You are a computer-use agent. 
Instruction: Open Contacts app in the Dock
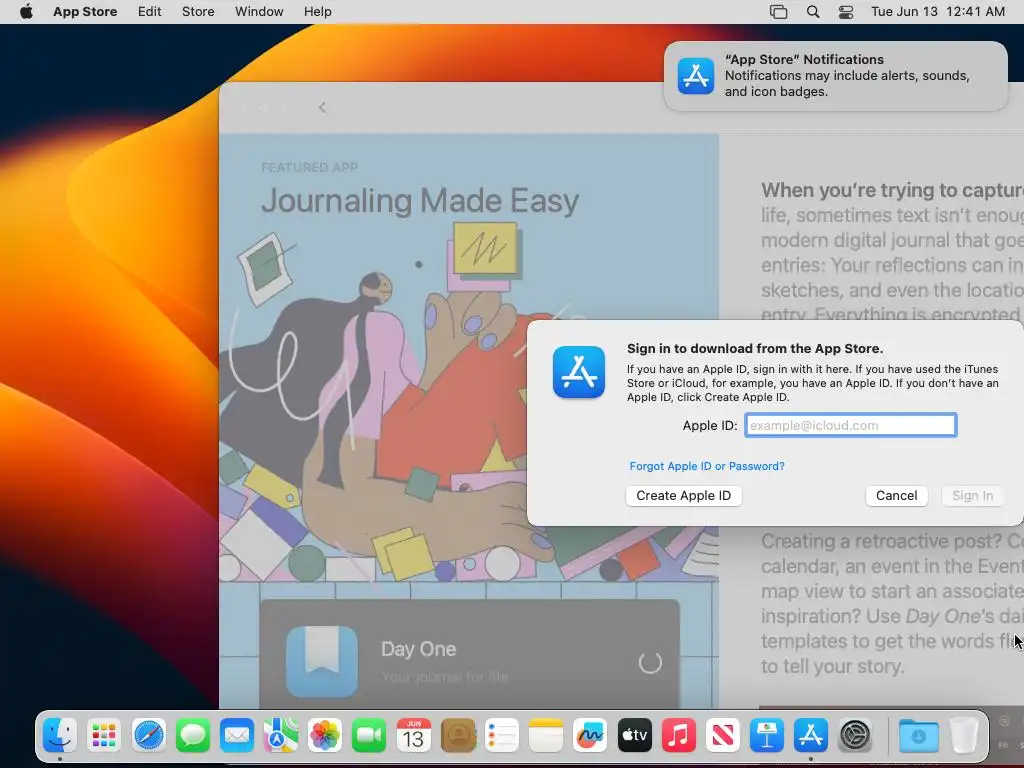click(x=458, y=736)
